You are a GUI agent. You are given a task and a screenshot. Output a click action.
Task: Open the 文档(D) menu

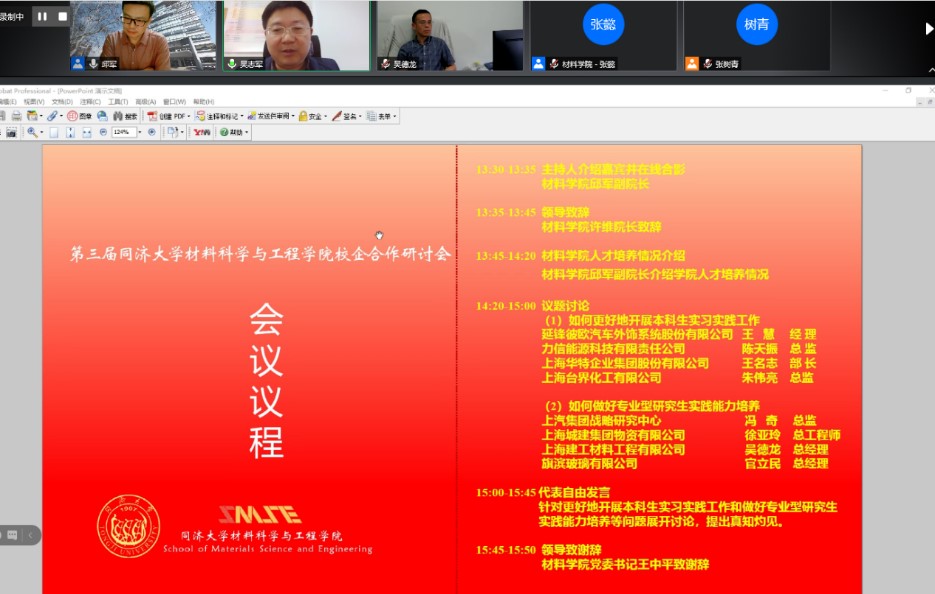(62, 102)
